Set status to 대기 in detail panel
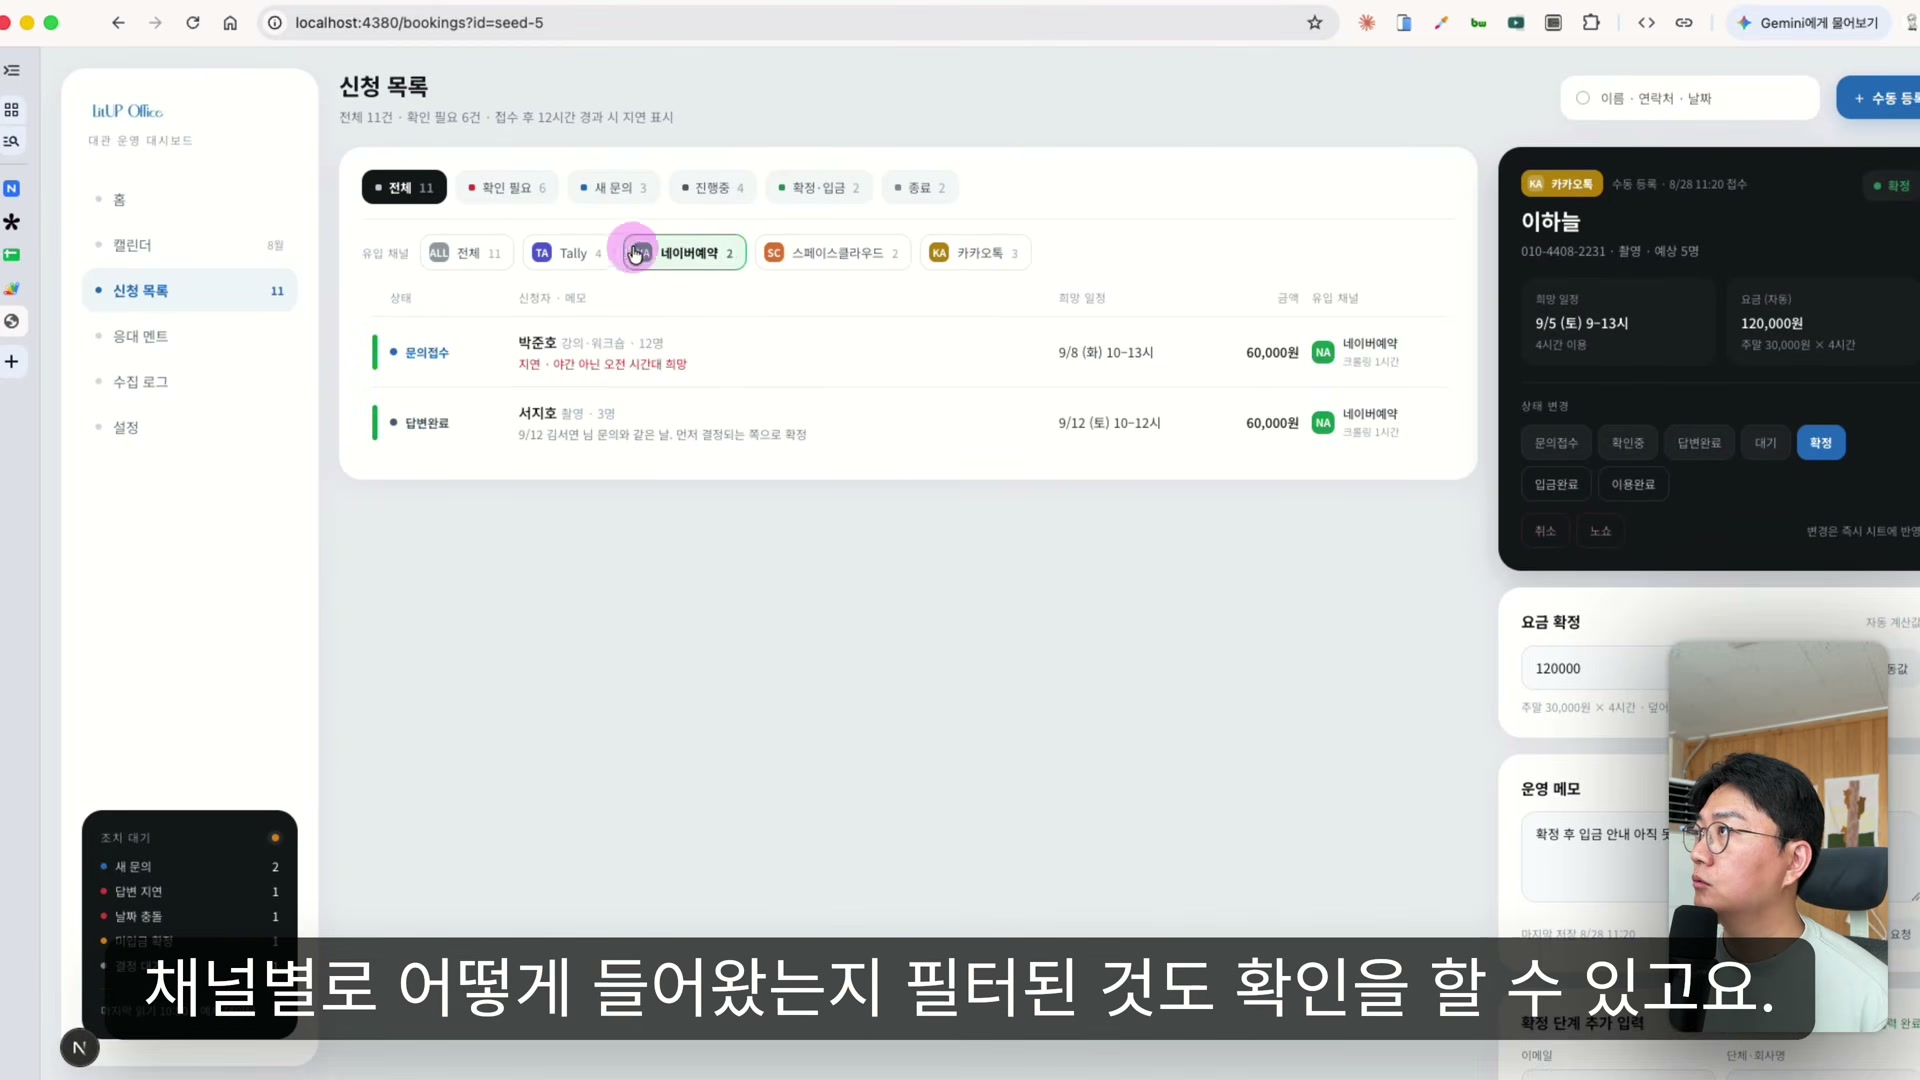1920x1080 pixels. click(1766, 443)
